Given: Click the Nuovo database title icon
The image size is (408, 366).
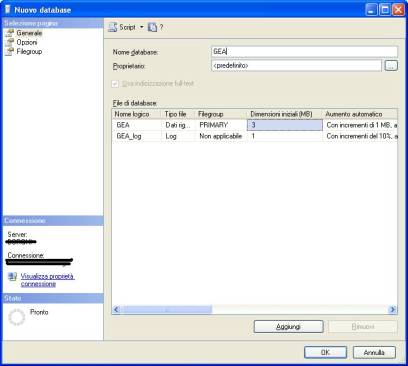Looking at the screenshot, I should click(8, 9).
